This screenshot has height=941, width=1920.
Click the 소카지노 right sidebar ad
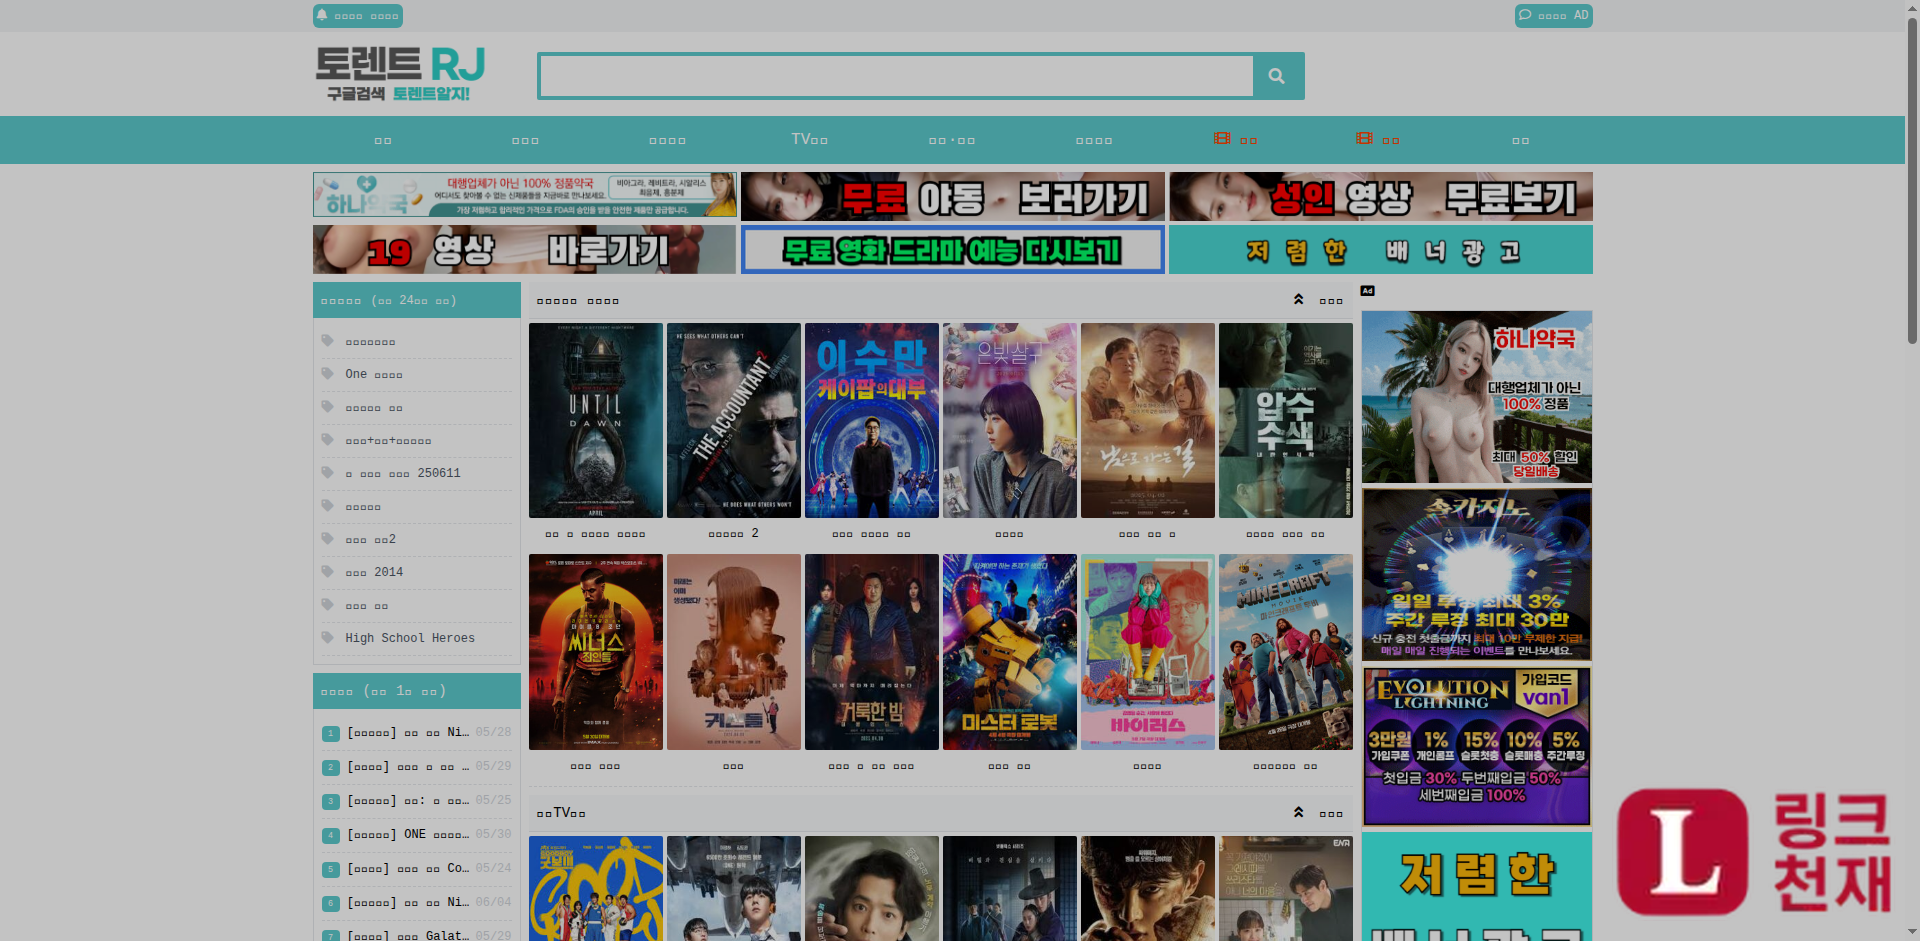coord(1477,575)
